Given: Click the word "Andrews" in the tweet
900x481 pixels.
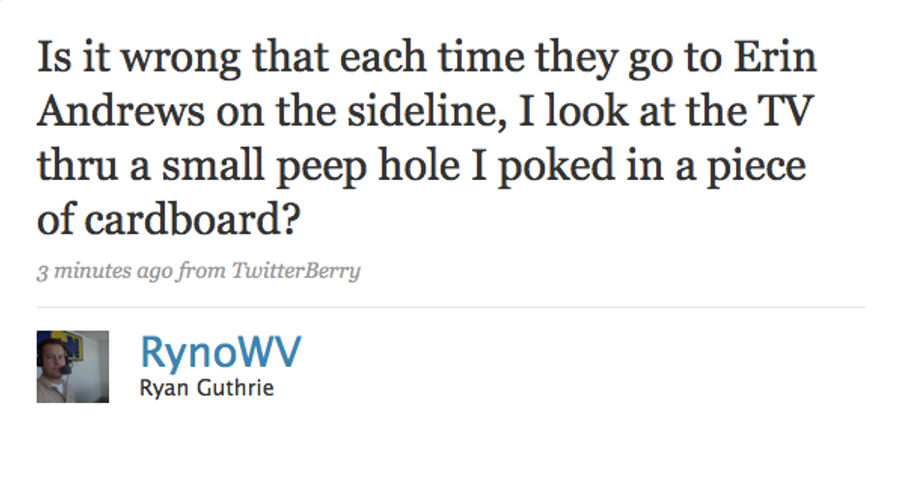Looking at the screenshot, I should click(x=121, y=110).
